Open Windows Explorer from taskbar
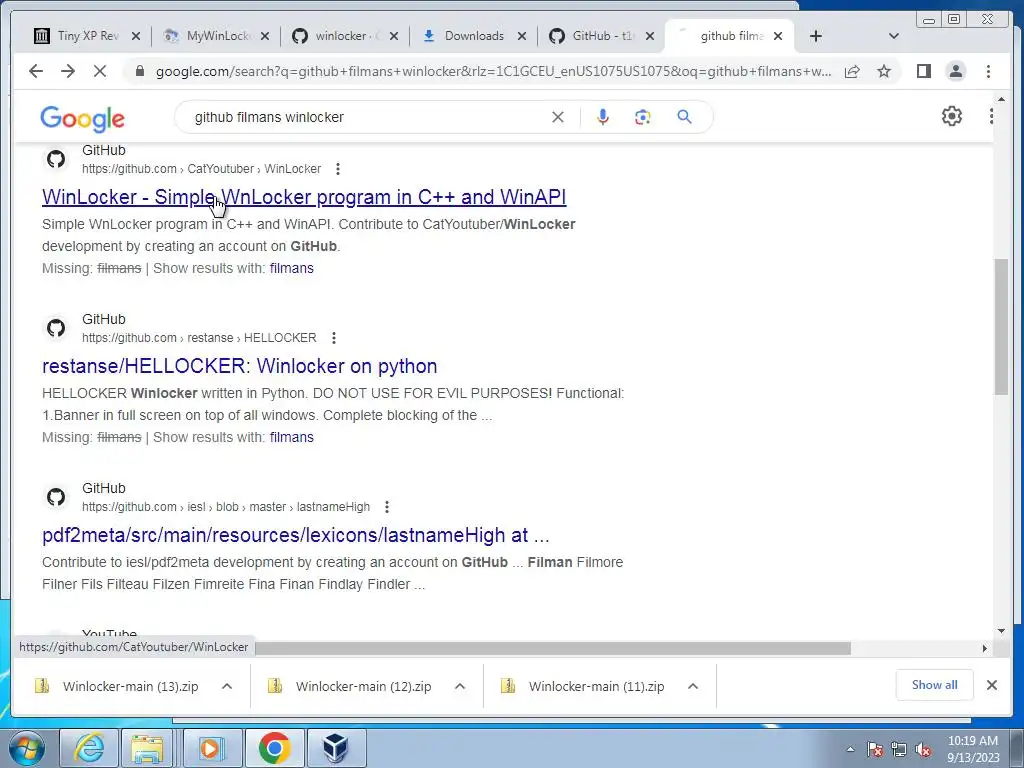 pos(148,748)
